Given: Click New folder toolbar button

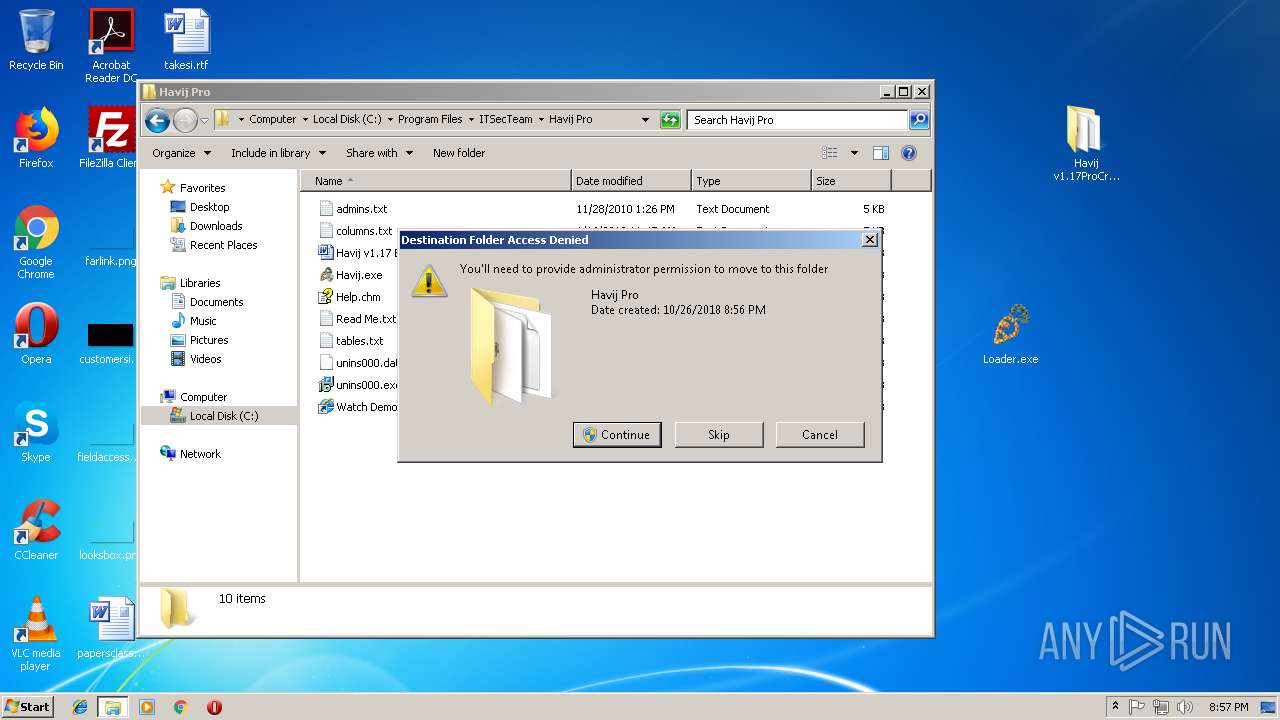Looking at the screenshot, I should point(459,153).
